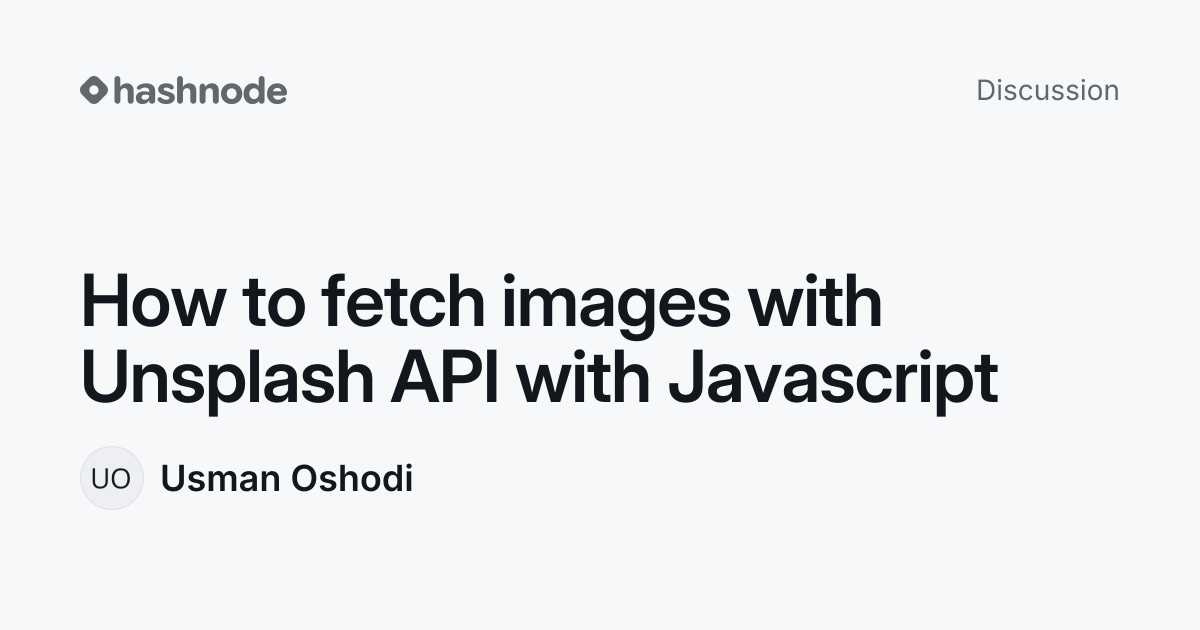Click the surname Oshodi
Image resolution: width=1200 pixels, height=630 pixels.
[x=352, y=479]
